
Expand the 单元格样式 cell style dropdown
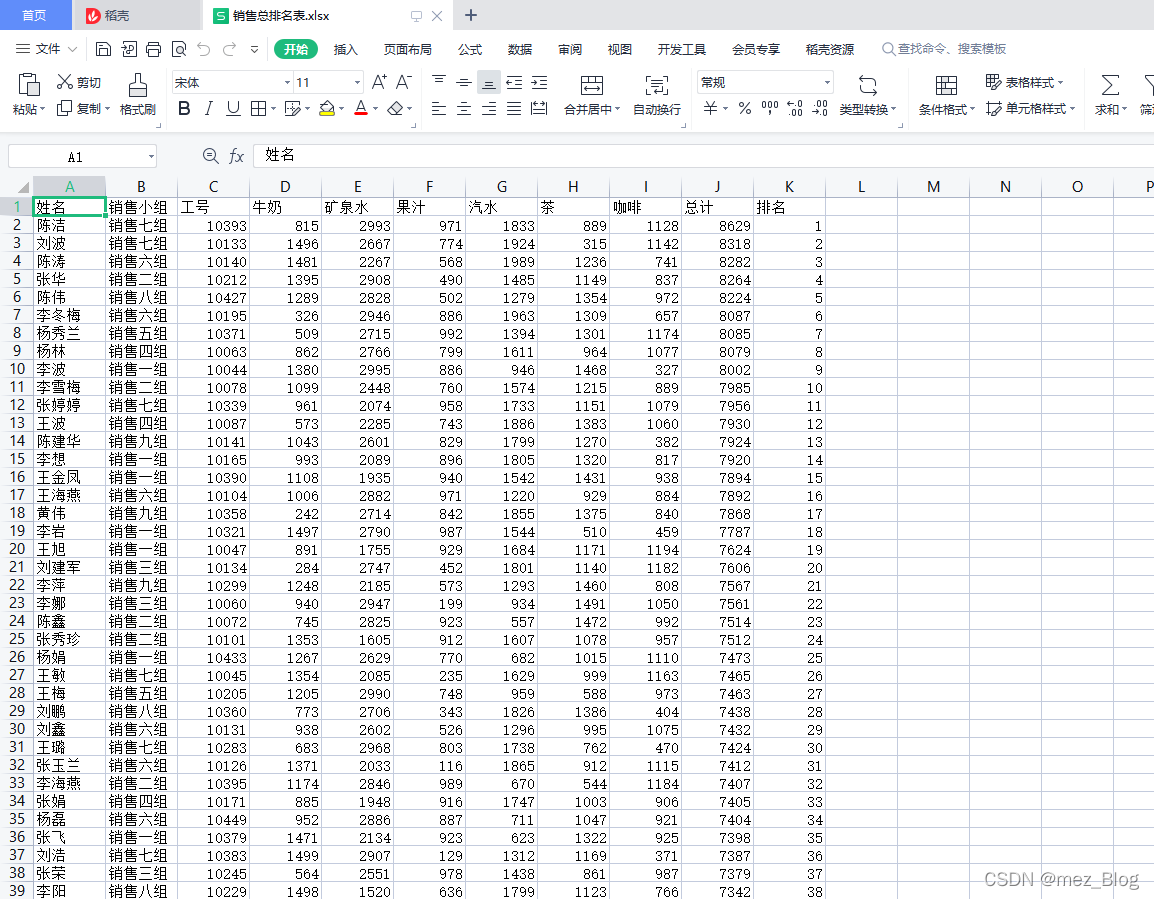(x=1072, y=109)
